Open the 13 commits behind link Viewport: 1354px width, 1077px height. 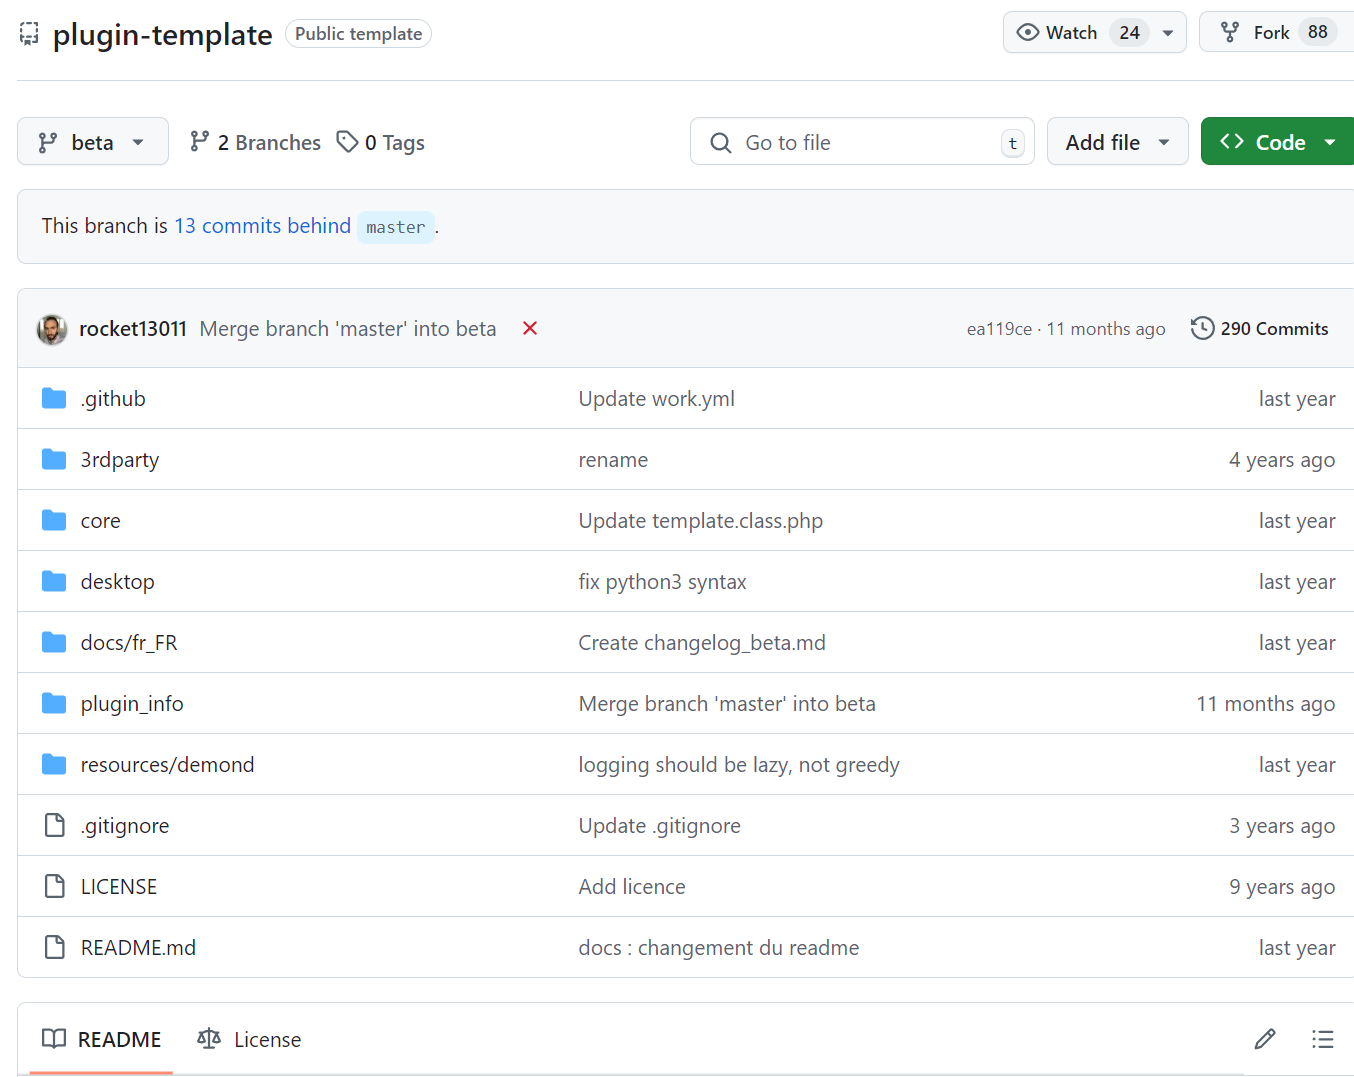click(x=263, y=226)
